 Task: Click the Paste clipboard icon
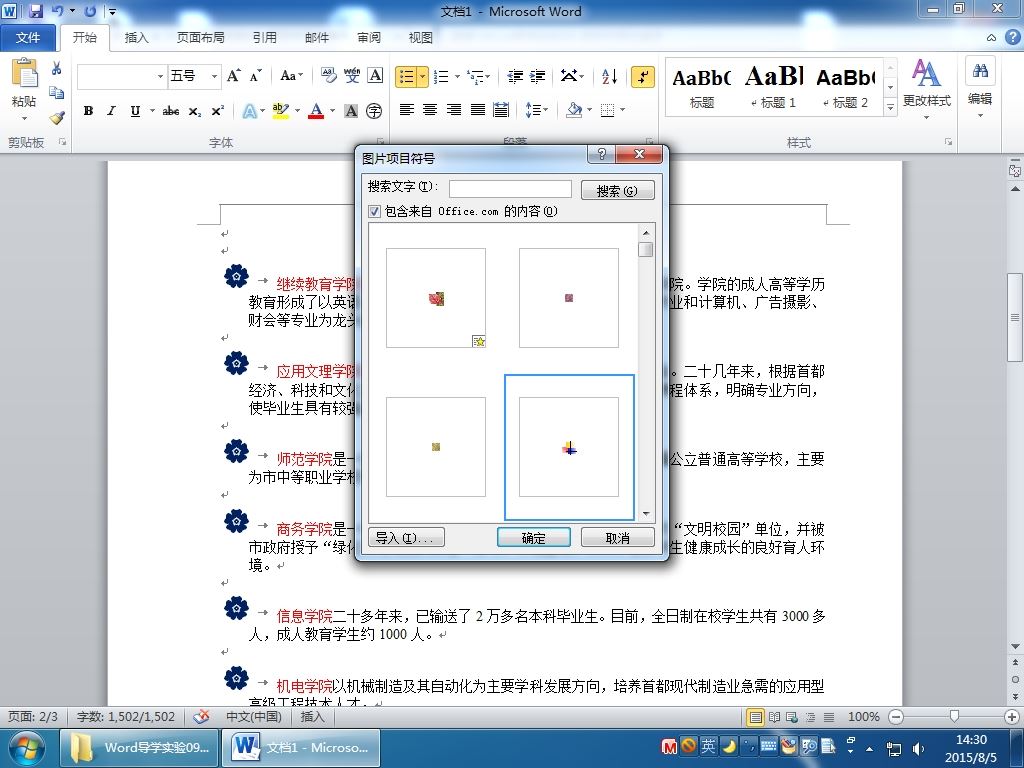point(24,74)
